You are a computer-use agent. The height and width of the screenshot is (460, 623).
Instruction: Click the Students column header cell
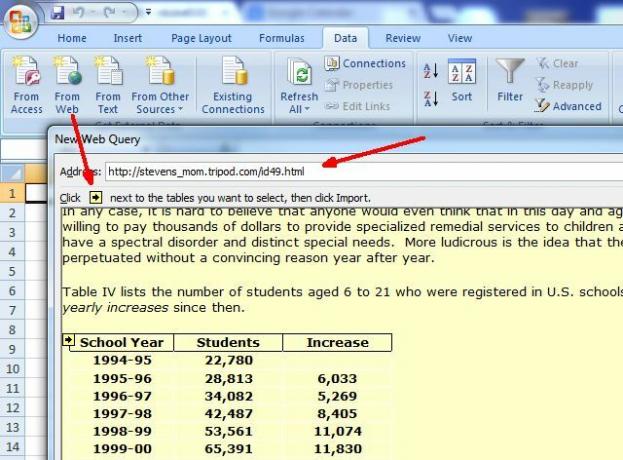tap(228, 342)
